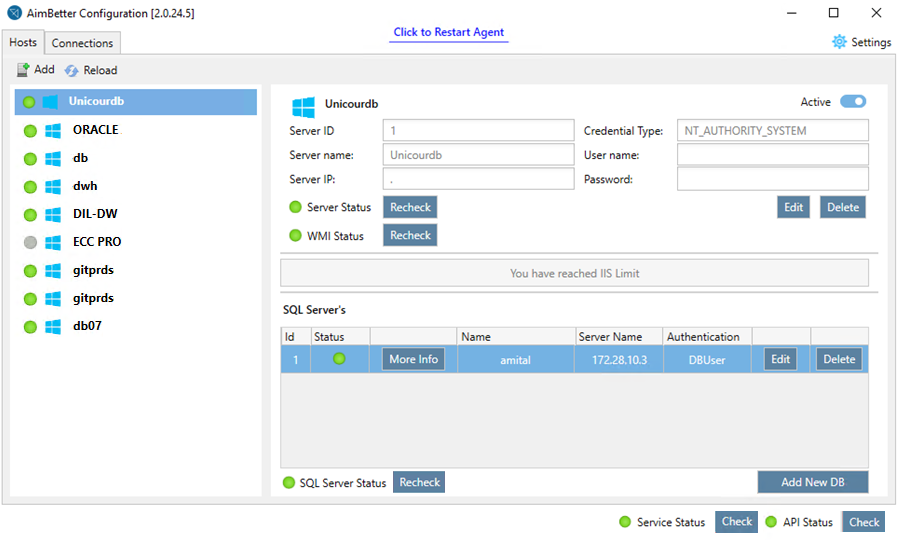Click the Add host icon
The height and width of the screenshot is (541, 897).
click(23, 70)
